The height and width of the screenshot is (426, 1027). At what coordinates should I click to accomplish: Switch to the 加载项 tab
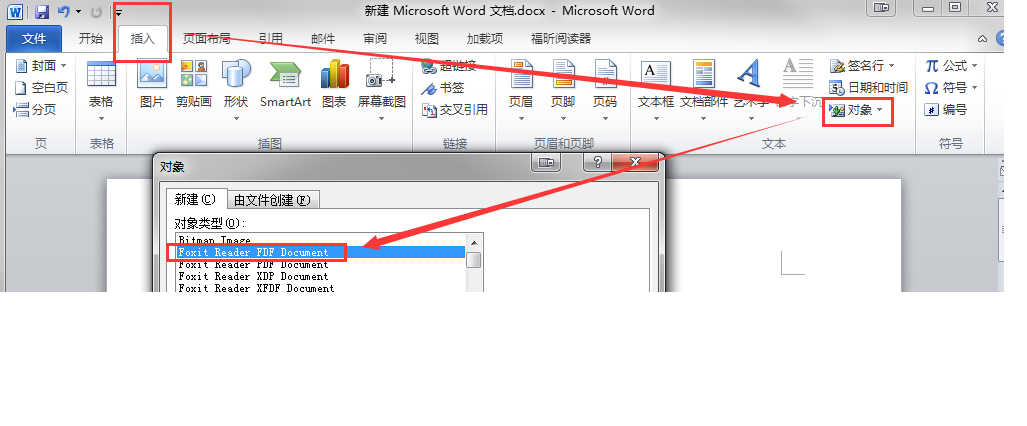tap(484, 39)
